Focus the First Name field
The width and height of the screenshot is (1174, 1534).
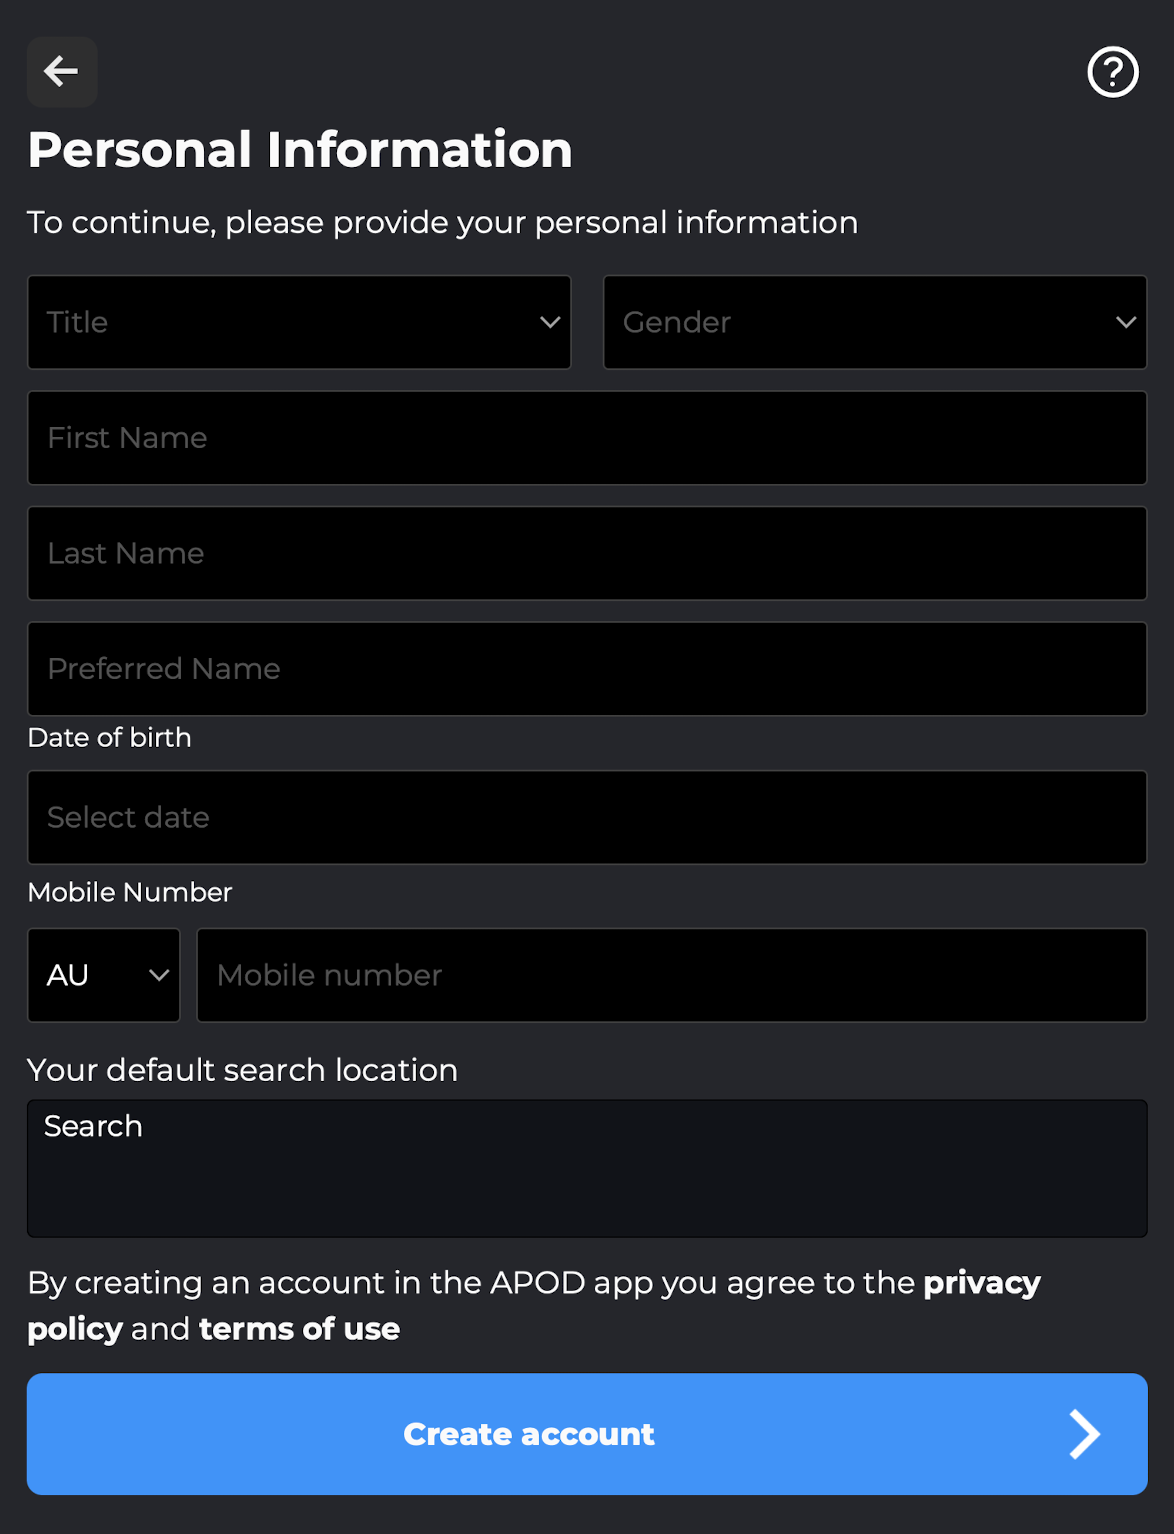tap(587, 438)
